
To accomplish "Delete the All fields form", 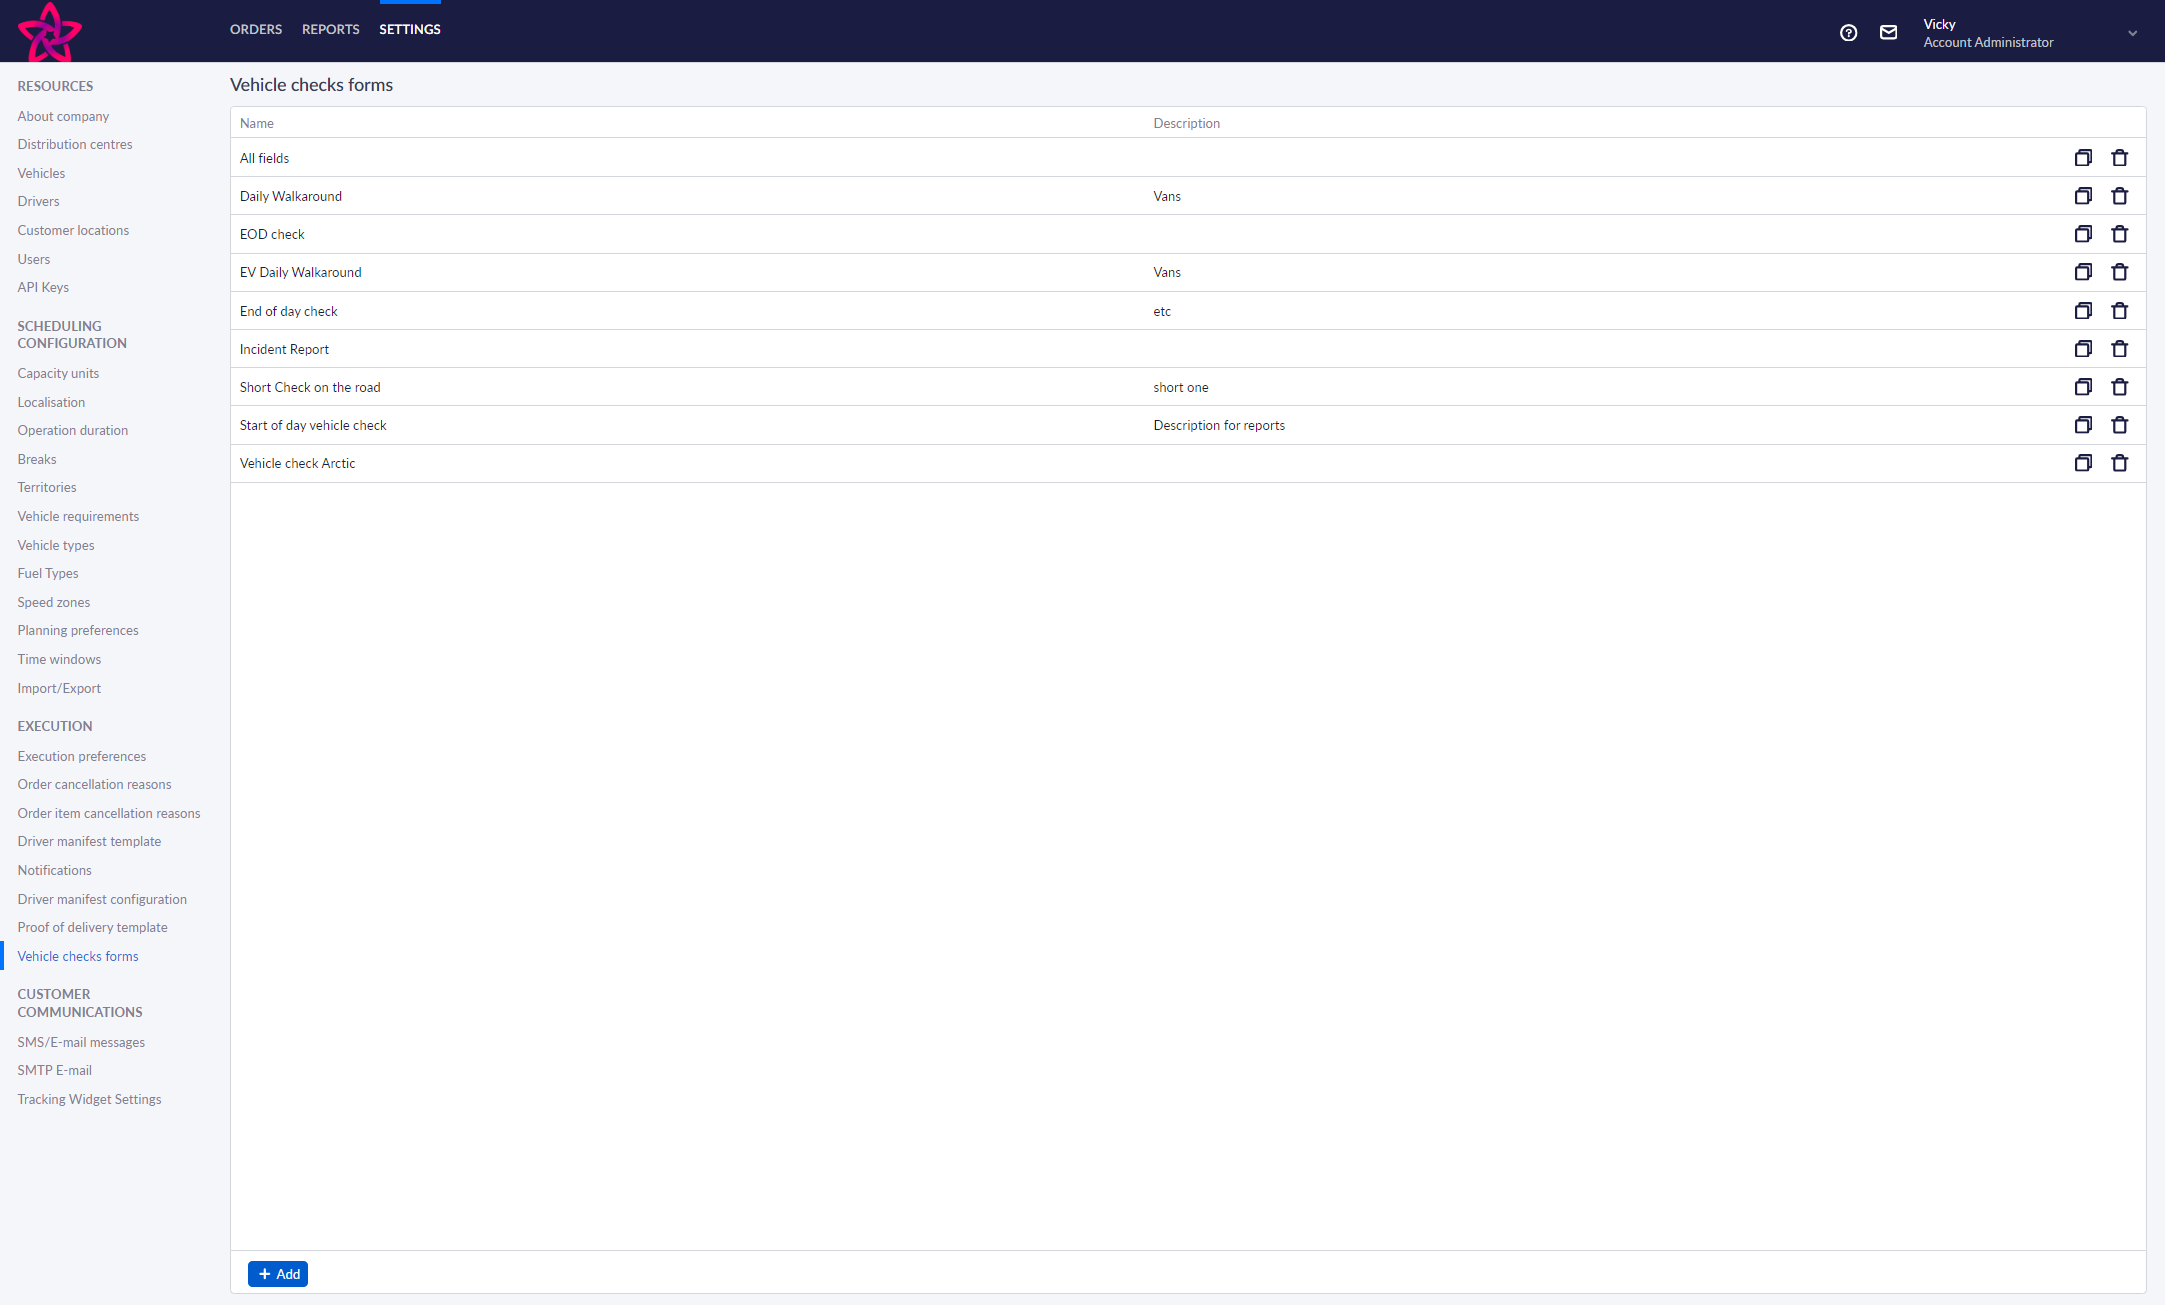I will click(2119, 158).
